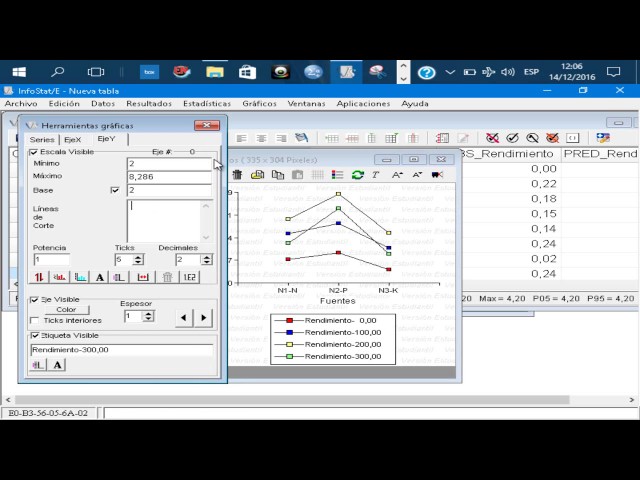This screenshot has width=640, height=480.
Task: Click the L icon below the Rendimiento-300,00 label field
Action: pyautogui.click(x=38, y=365)
